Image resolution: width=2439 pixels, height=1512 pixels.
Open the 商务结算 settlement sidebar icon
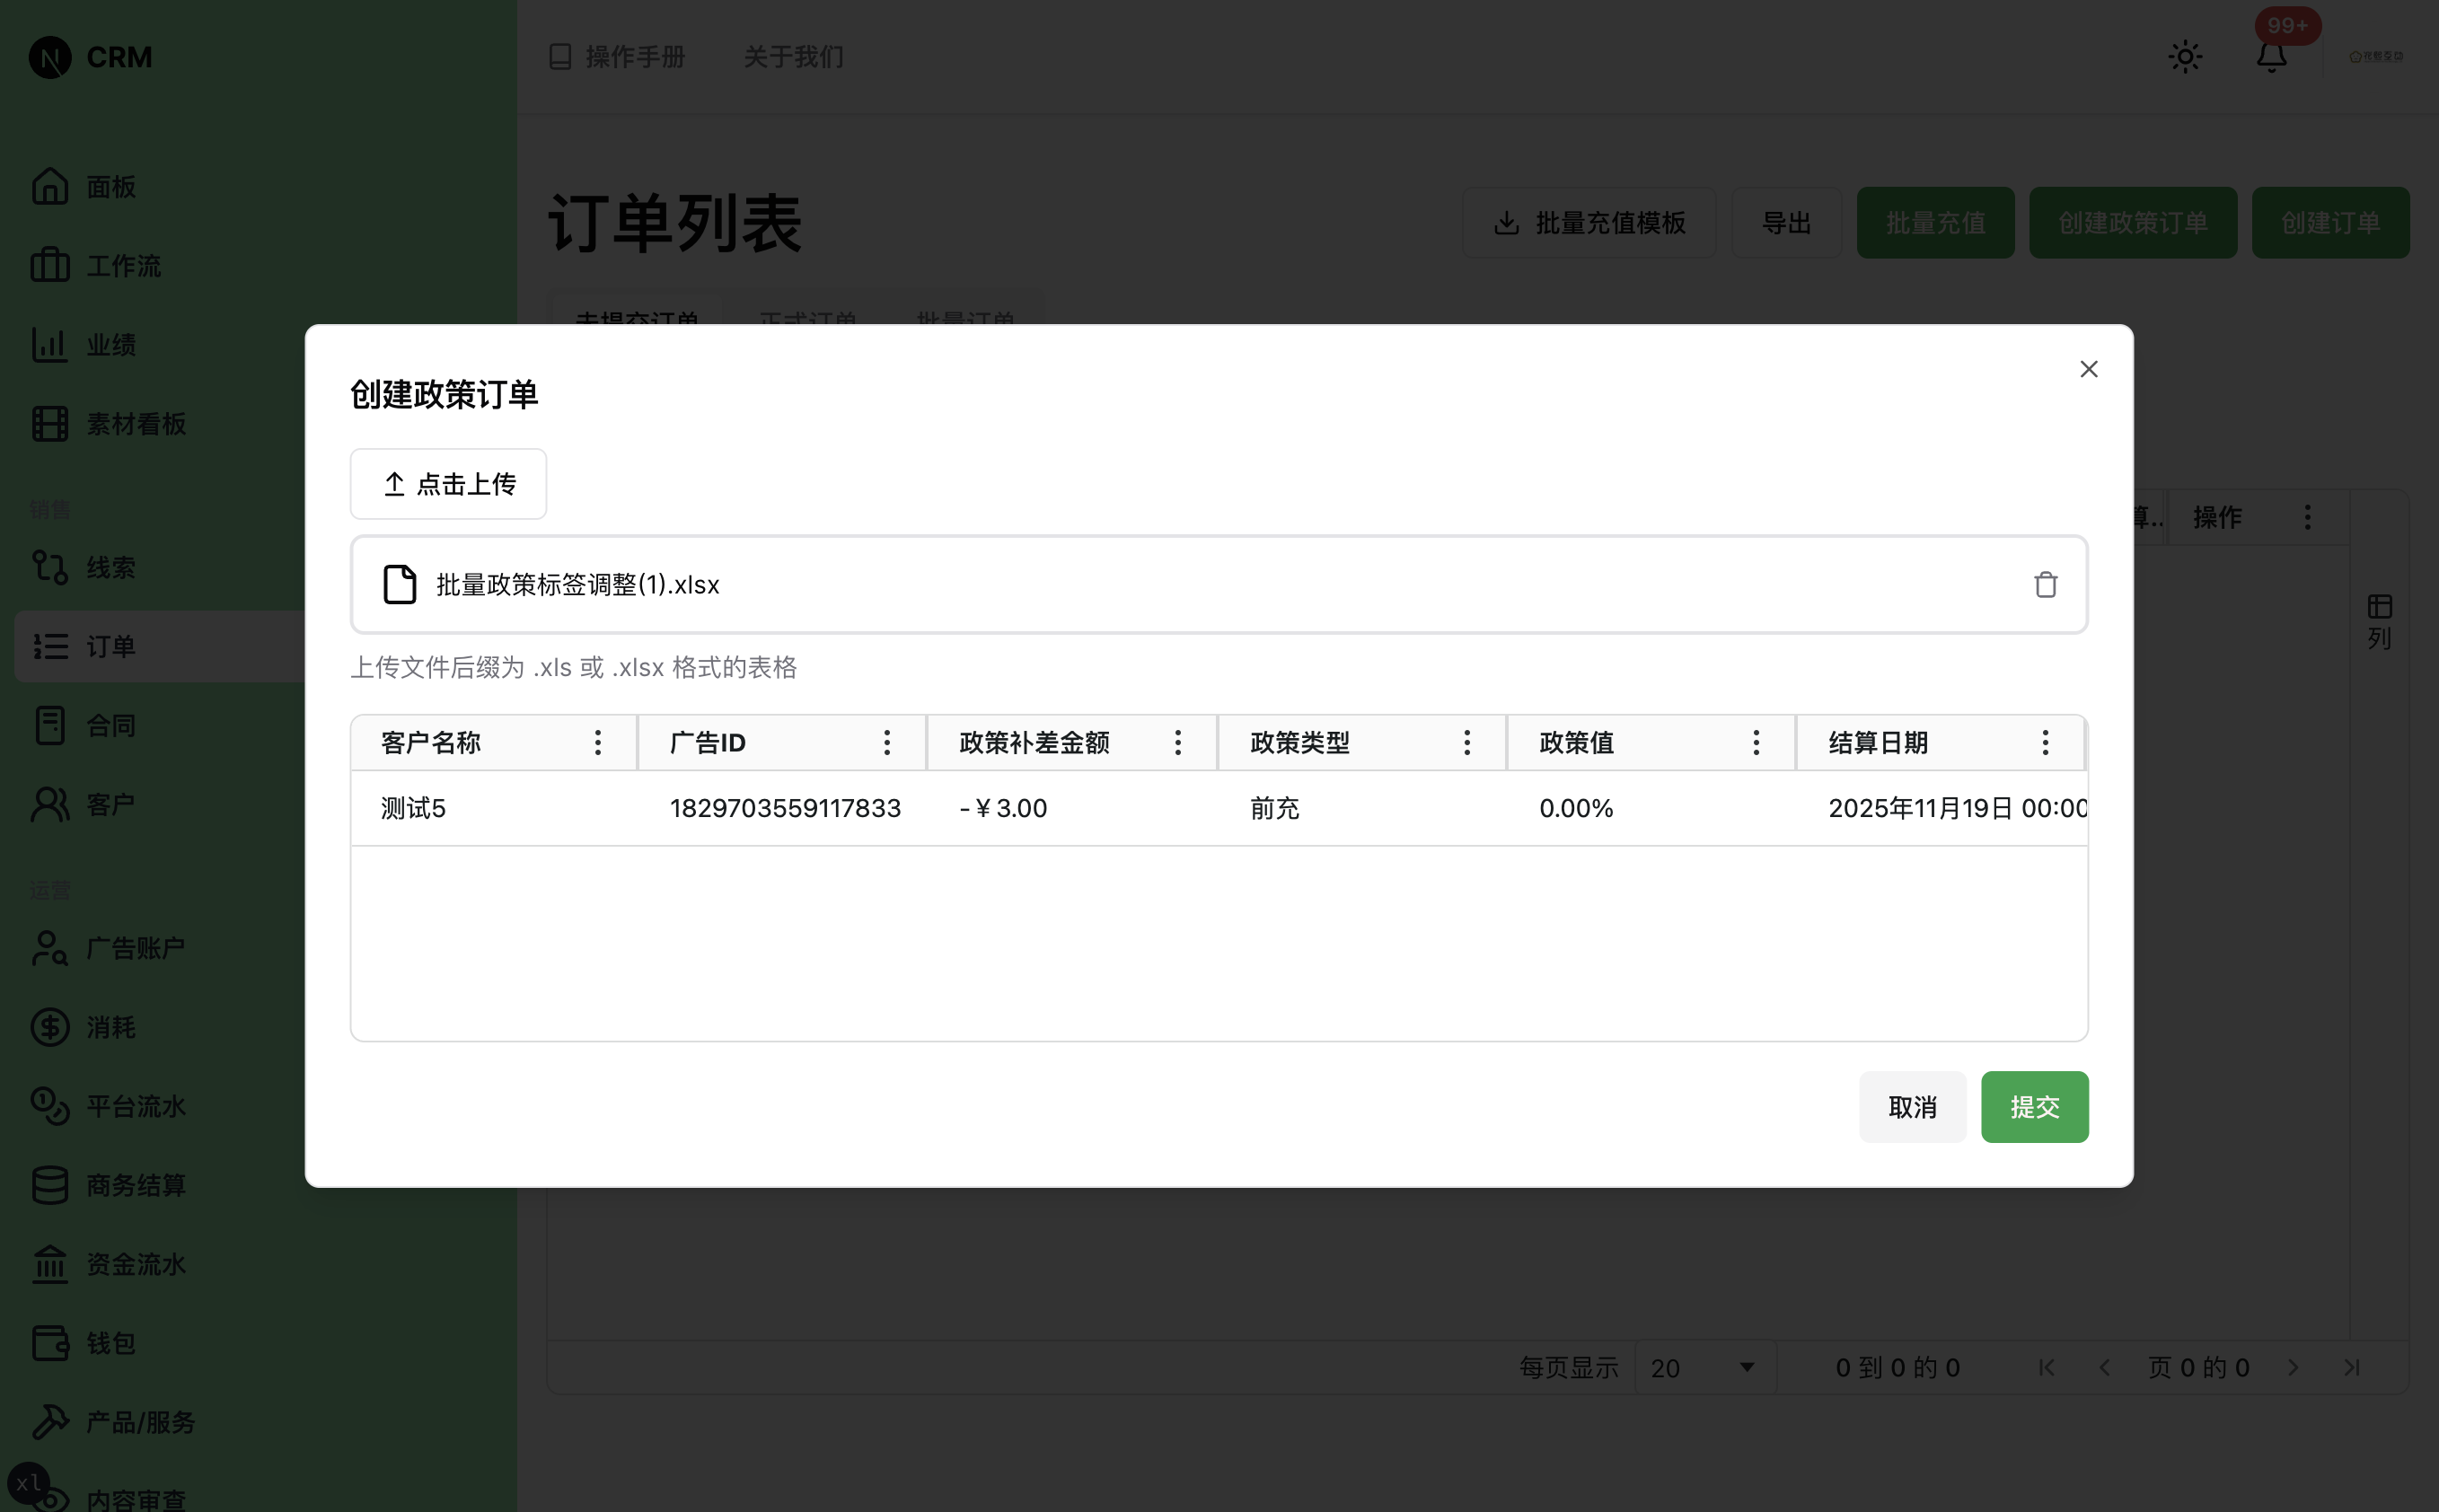tap(51, 1185)
